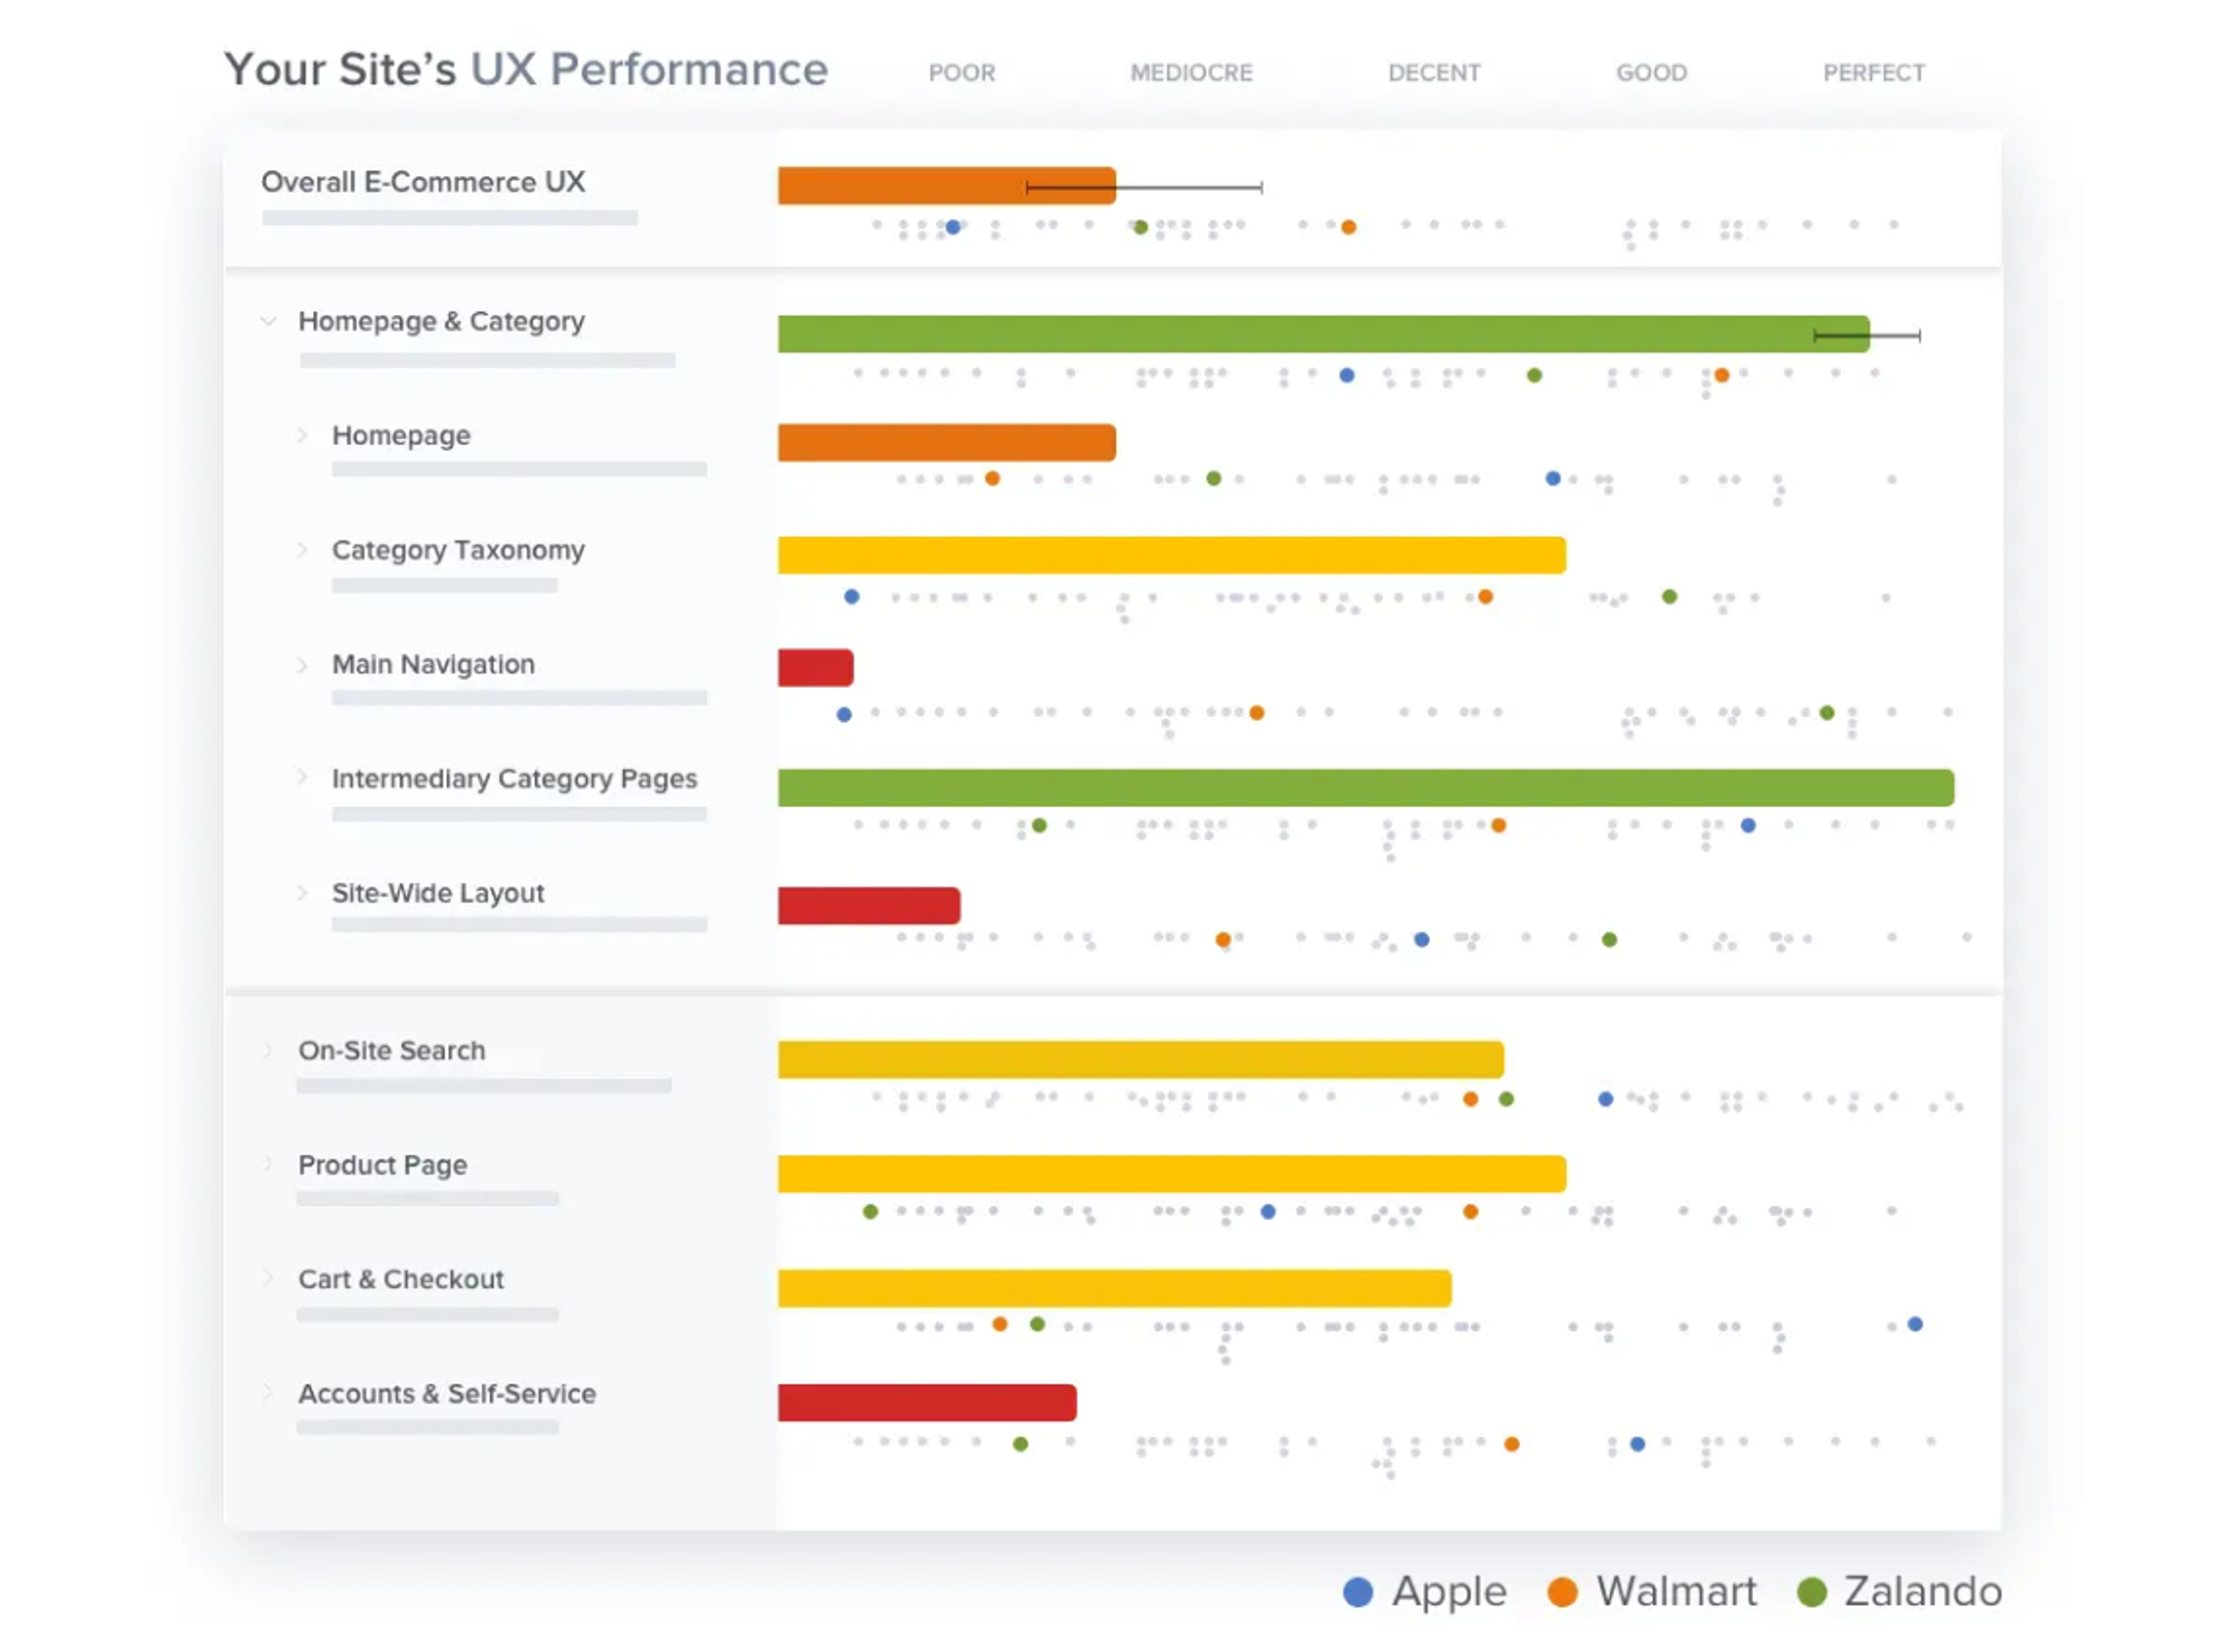Screen dimensions: 2232x1652
Task: Expand the On-Site Search chevron
Action: click(268, 1050)
